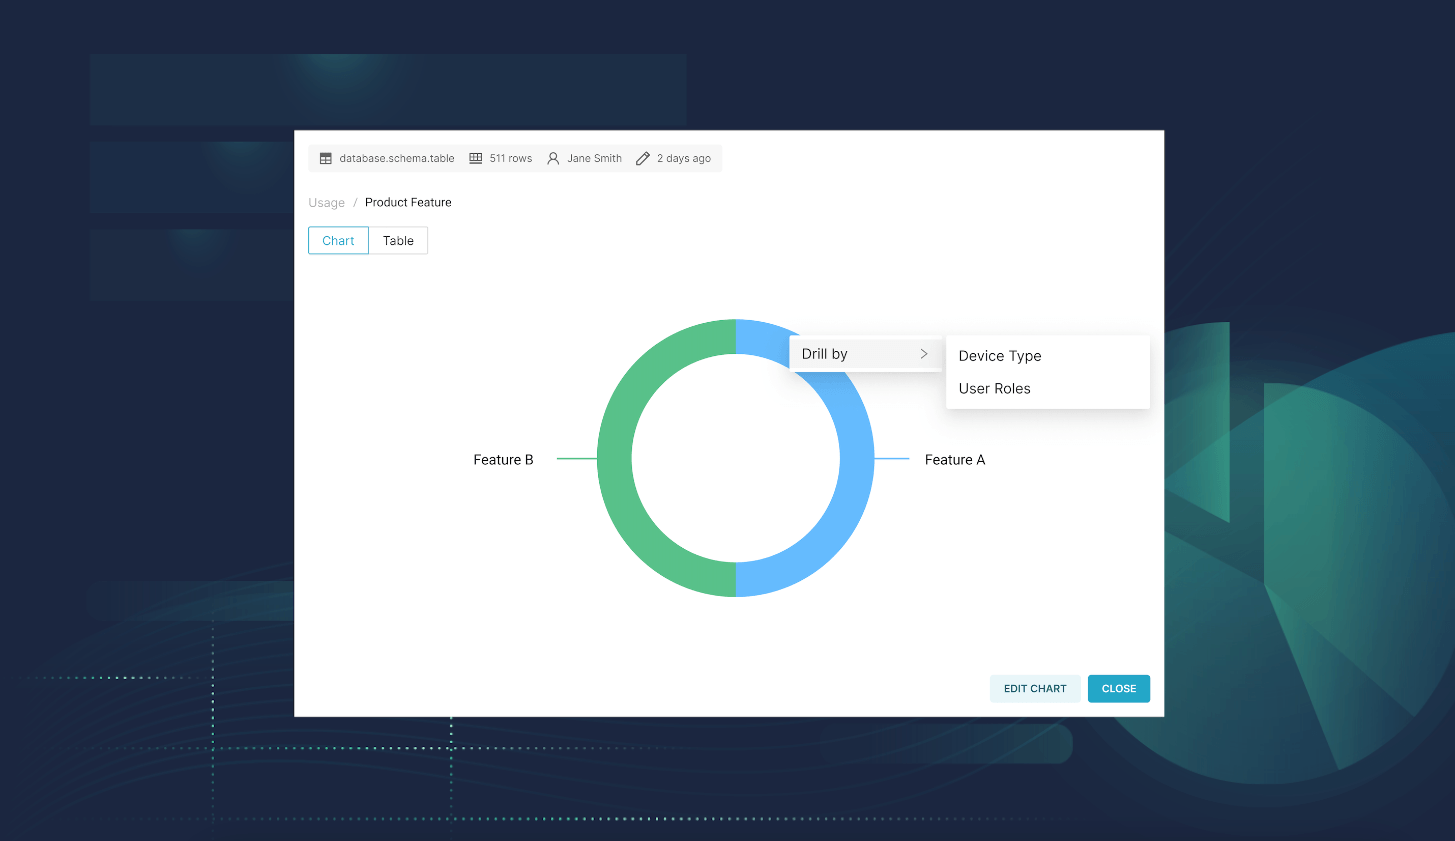Switch to the Table view

[x=398, y=241]
